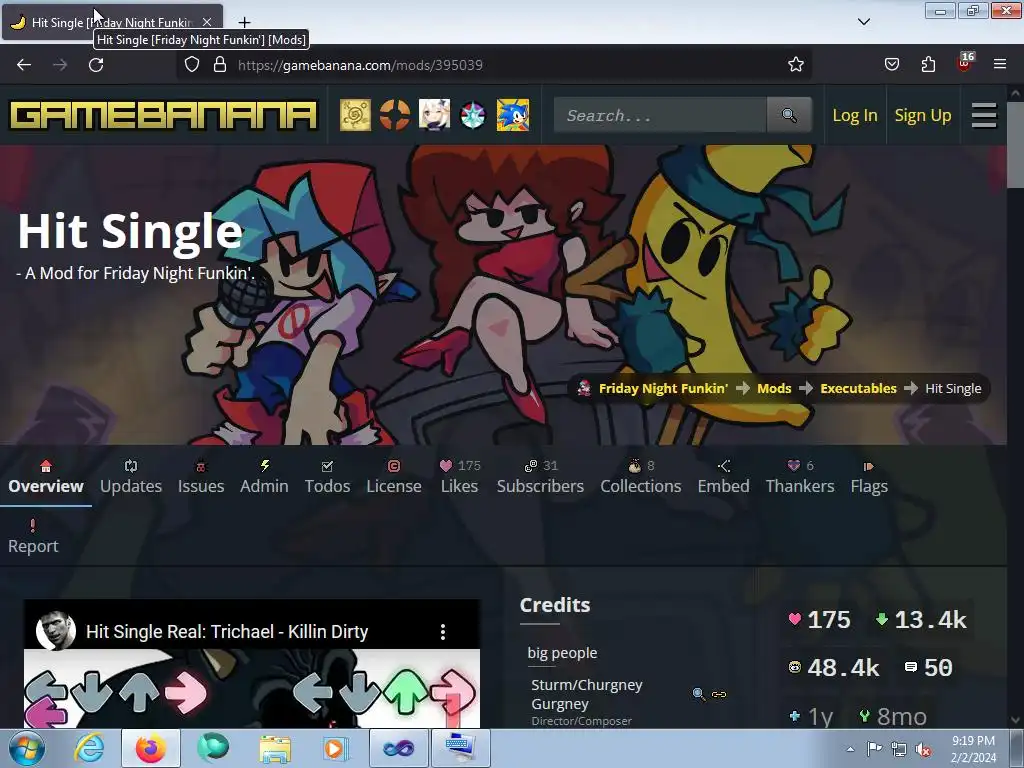Open the yellow spiral game icon
The height and width of the screenshot is (768, 1024).
pyautogui.click(x=355, y=115)
